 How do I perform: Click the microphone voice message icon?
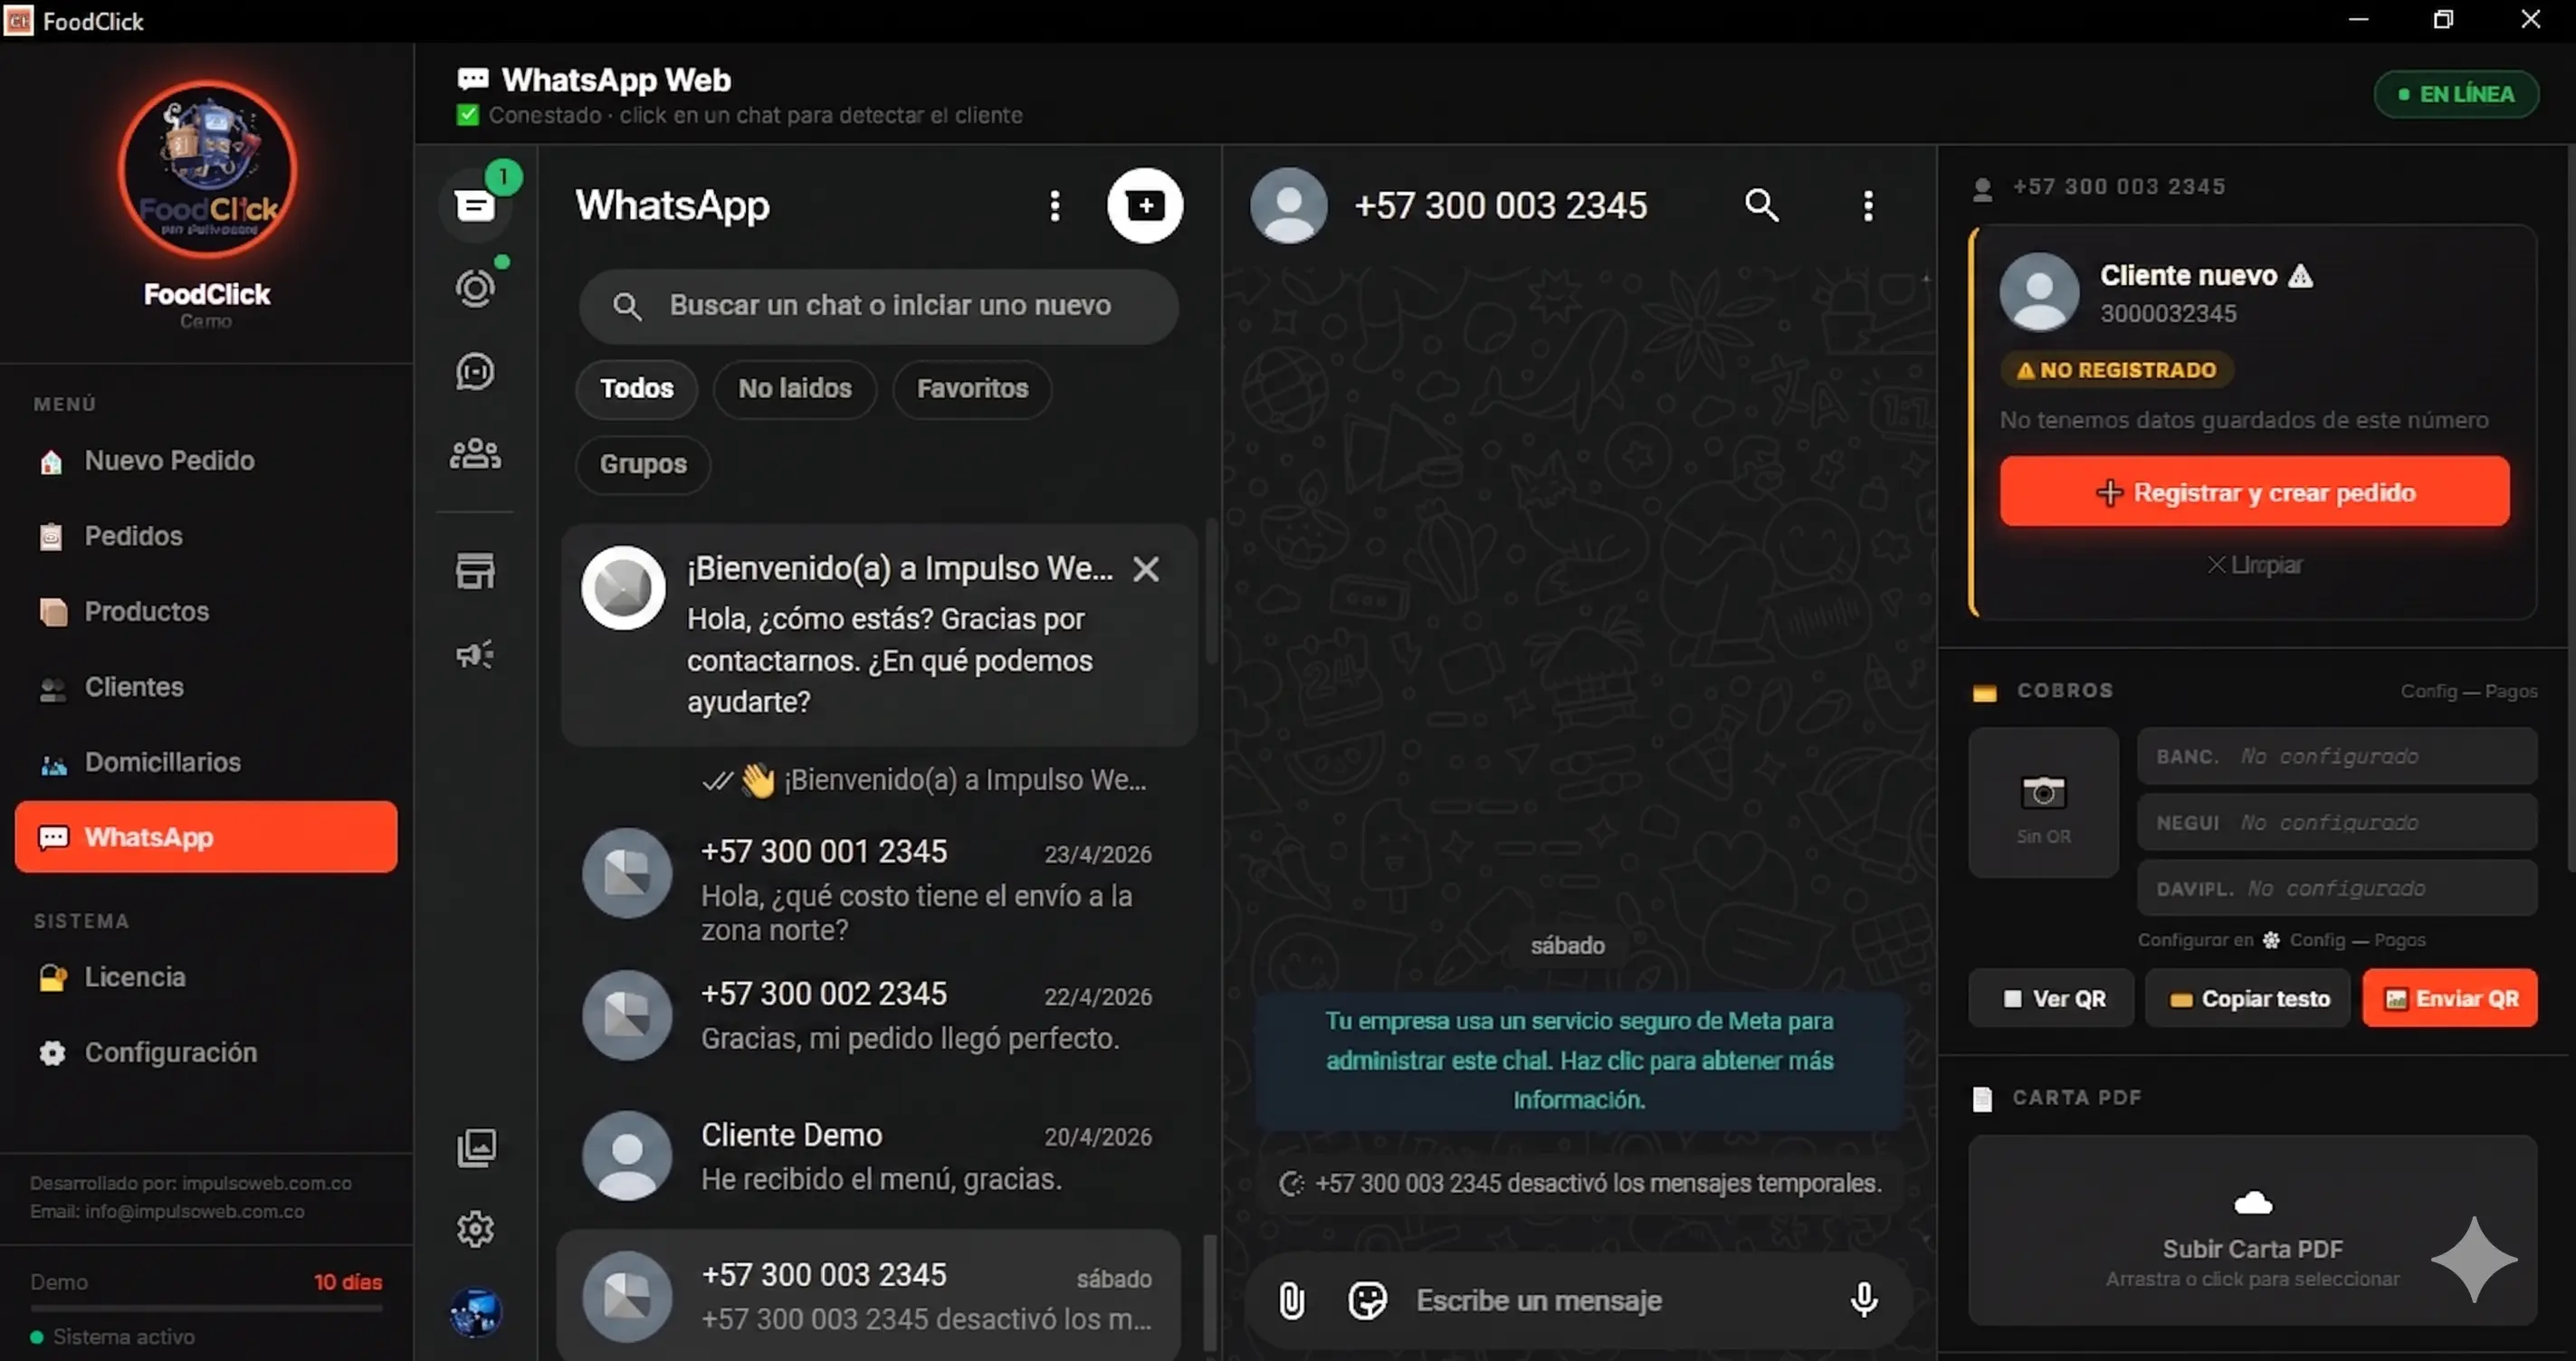tap(1863, 1300)
